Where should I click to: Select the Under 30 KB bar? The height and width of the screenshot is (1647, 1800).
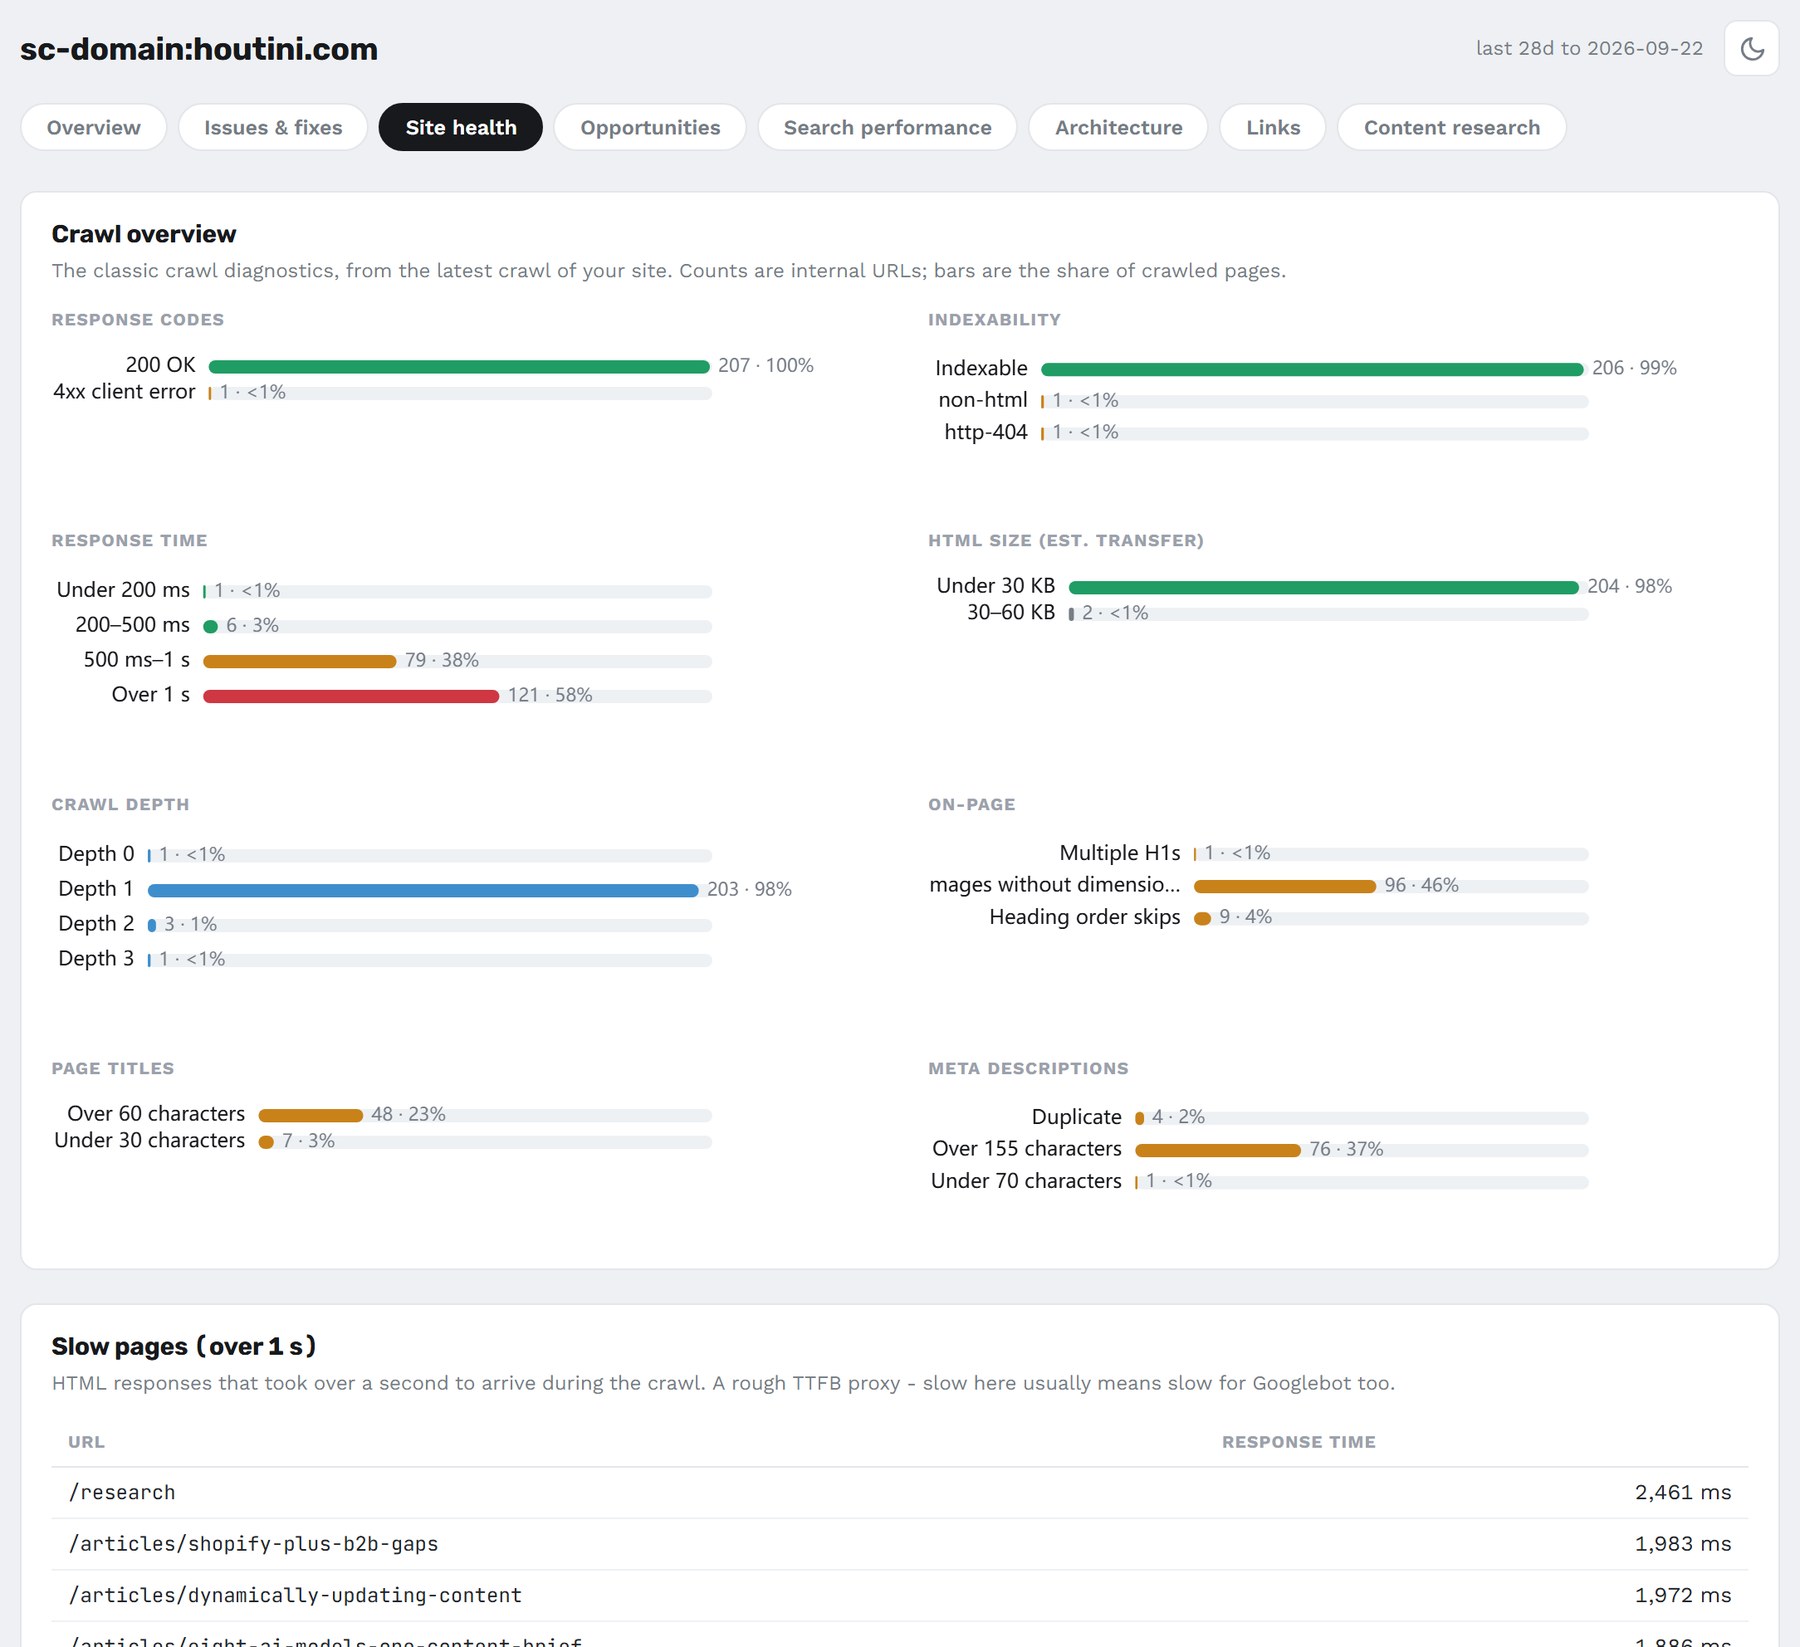[1324, 588]
